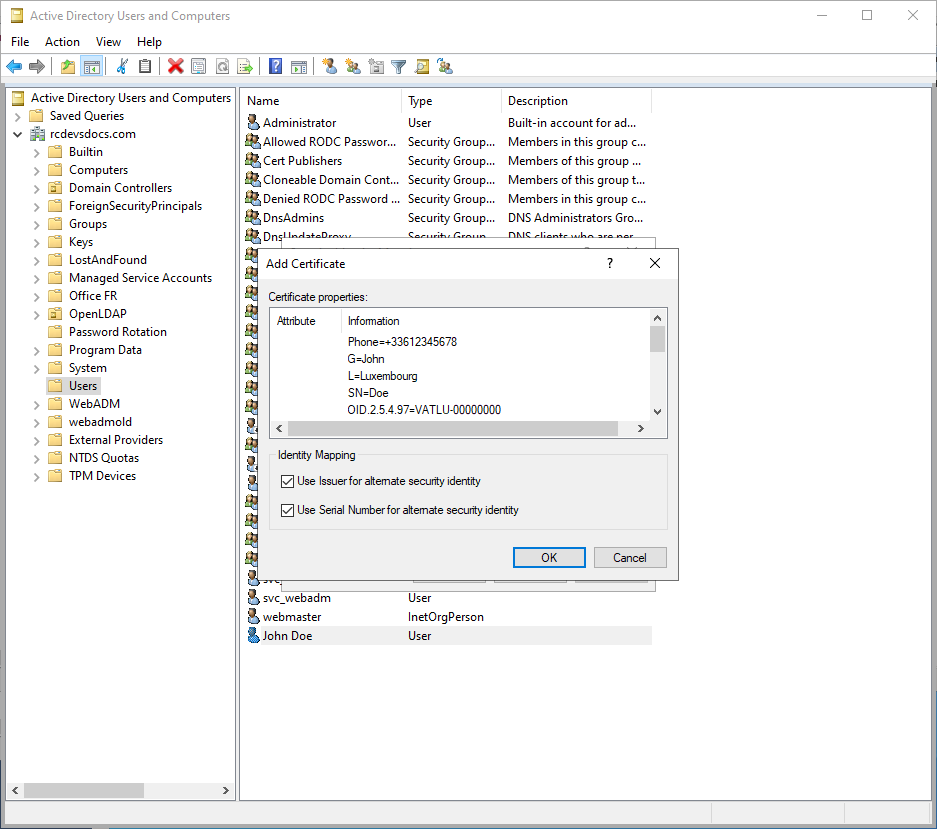The height and width of the screenshot is (829, 937).
Task: Open the Action menu
Action: [x=62, y=42]
